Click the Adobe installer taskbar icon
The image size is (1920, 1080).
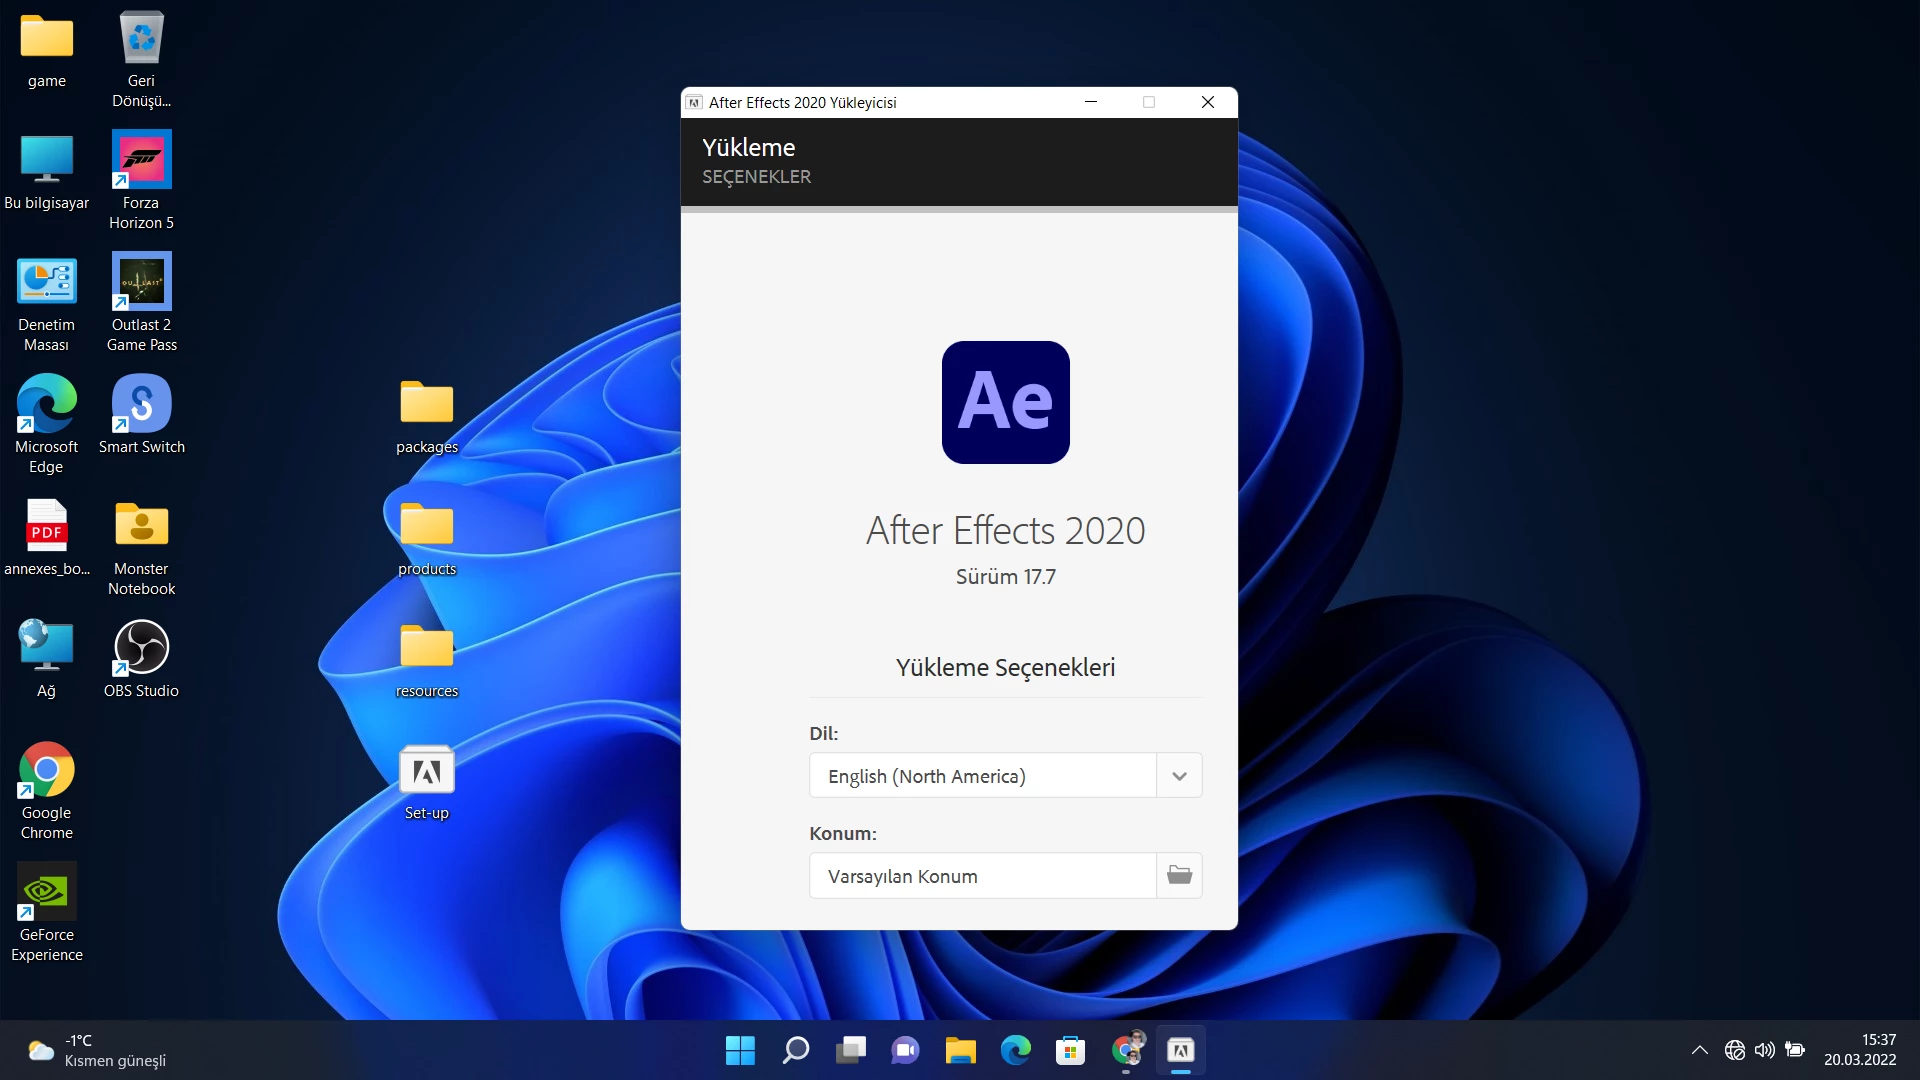point(1180,1050)
